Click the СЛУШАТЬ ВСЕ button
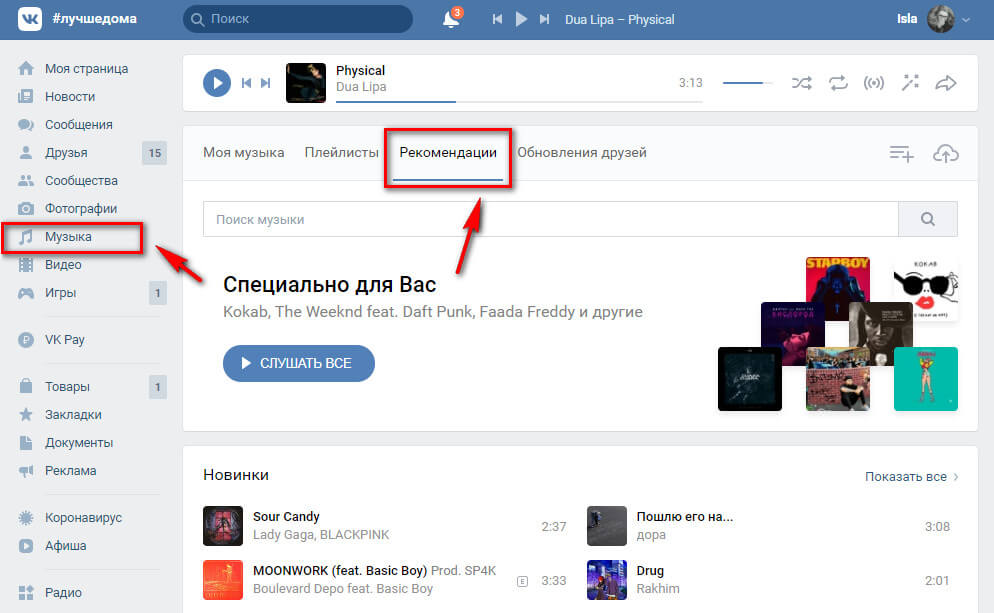Screen dimensions: 994x613 [x=298, y=363]
